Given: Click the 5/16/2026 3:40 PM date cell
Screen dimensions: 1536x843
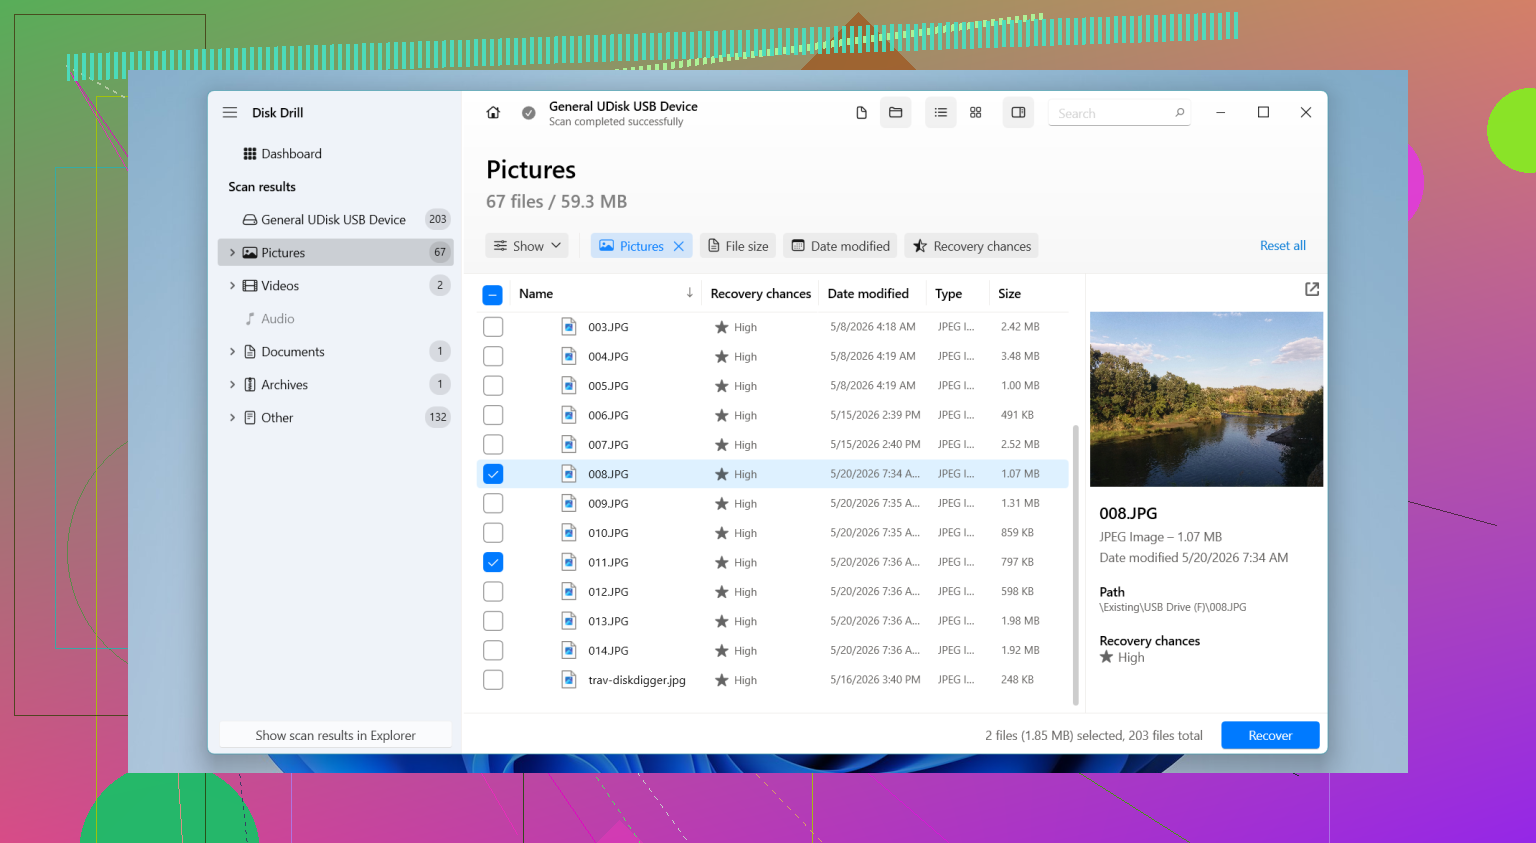Looking at the screenshot, I should (875, 680).
